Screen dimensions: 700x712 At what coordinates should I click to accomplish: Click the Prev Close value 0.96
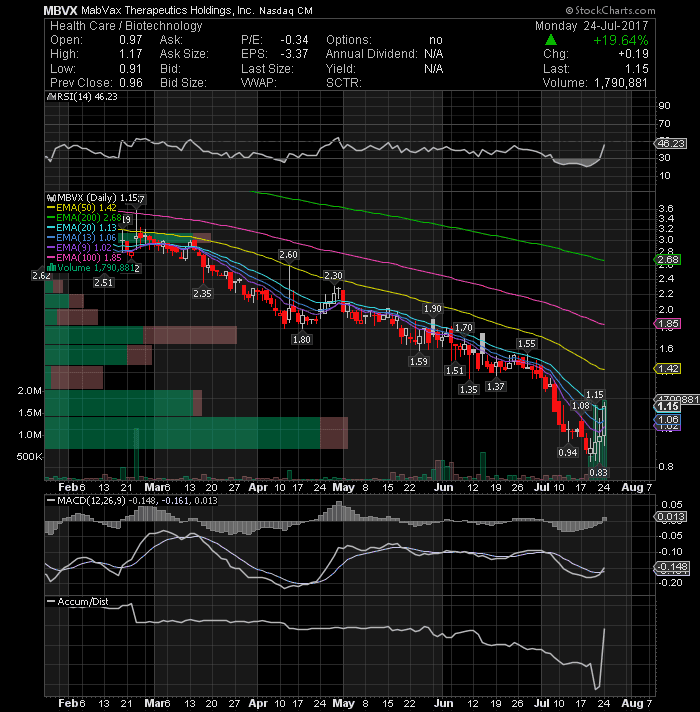[131, 83]
